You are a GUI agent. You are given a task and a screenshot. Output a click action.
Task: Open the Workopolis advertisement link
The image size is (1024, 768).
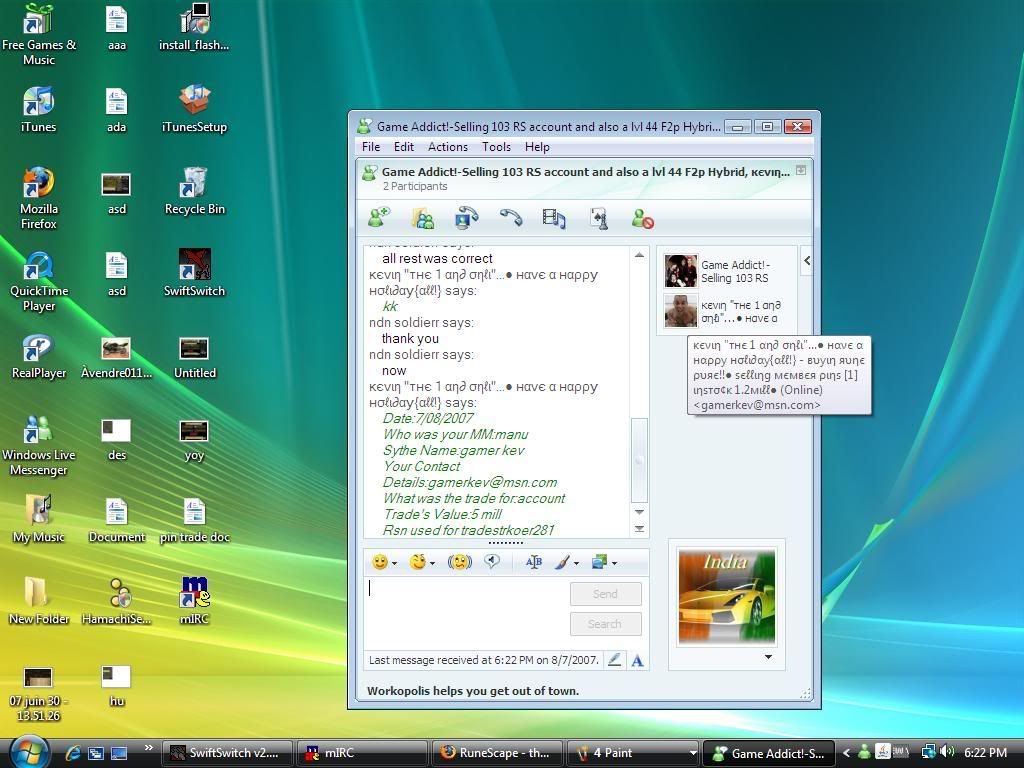(x=473, y=691)
